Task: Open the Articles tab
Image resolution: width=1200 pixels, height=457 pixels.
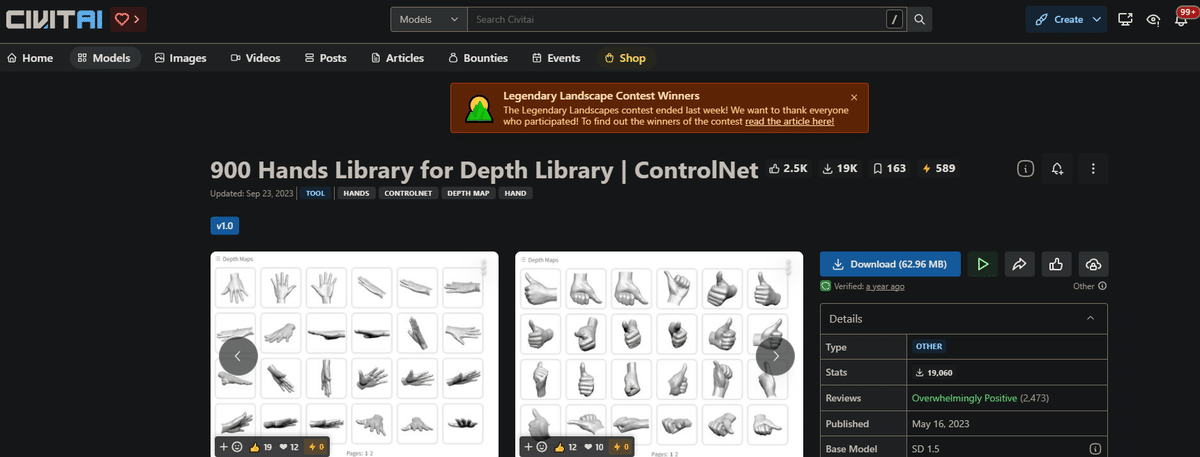Action: coord(397,58)
